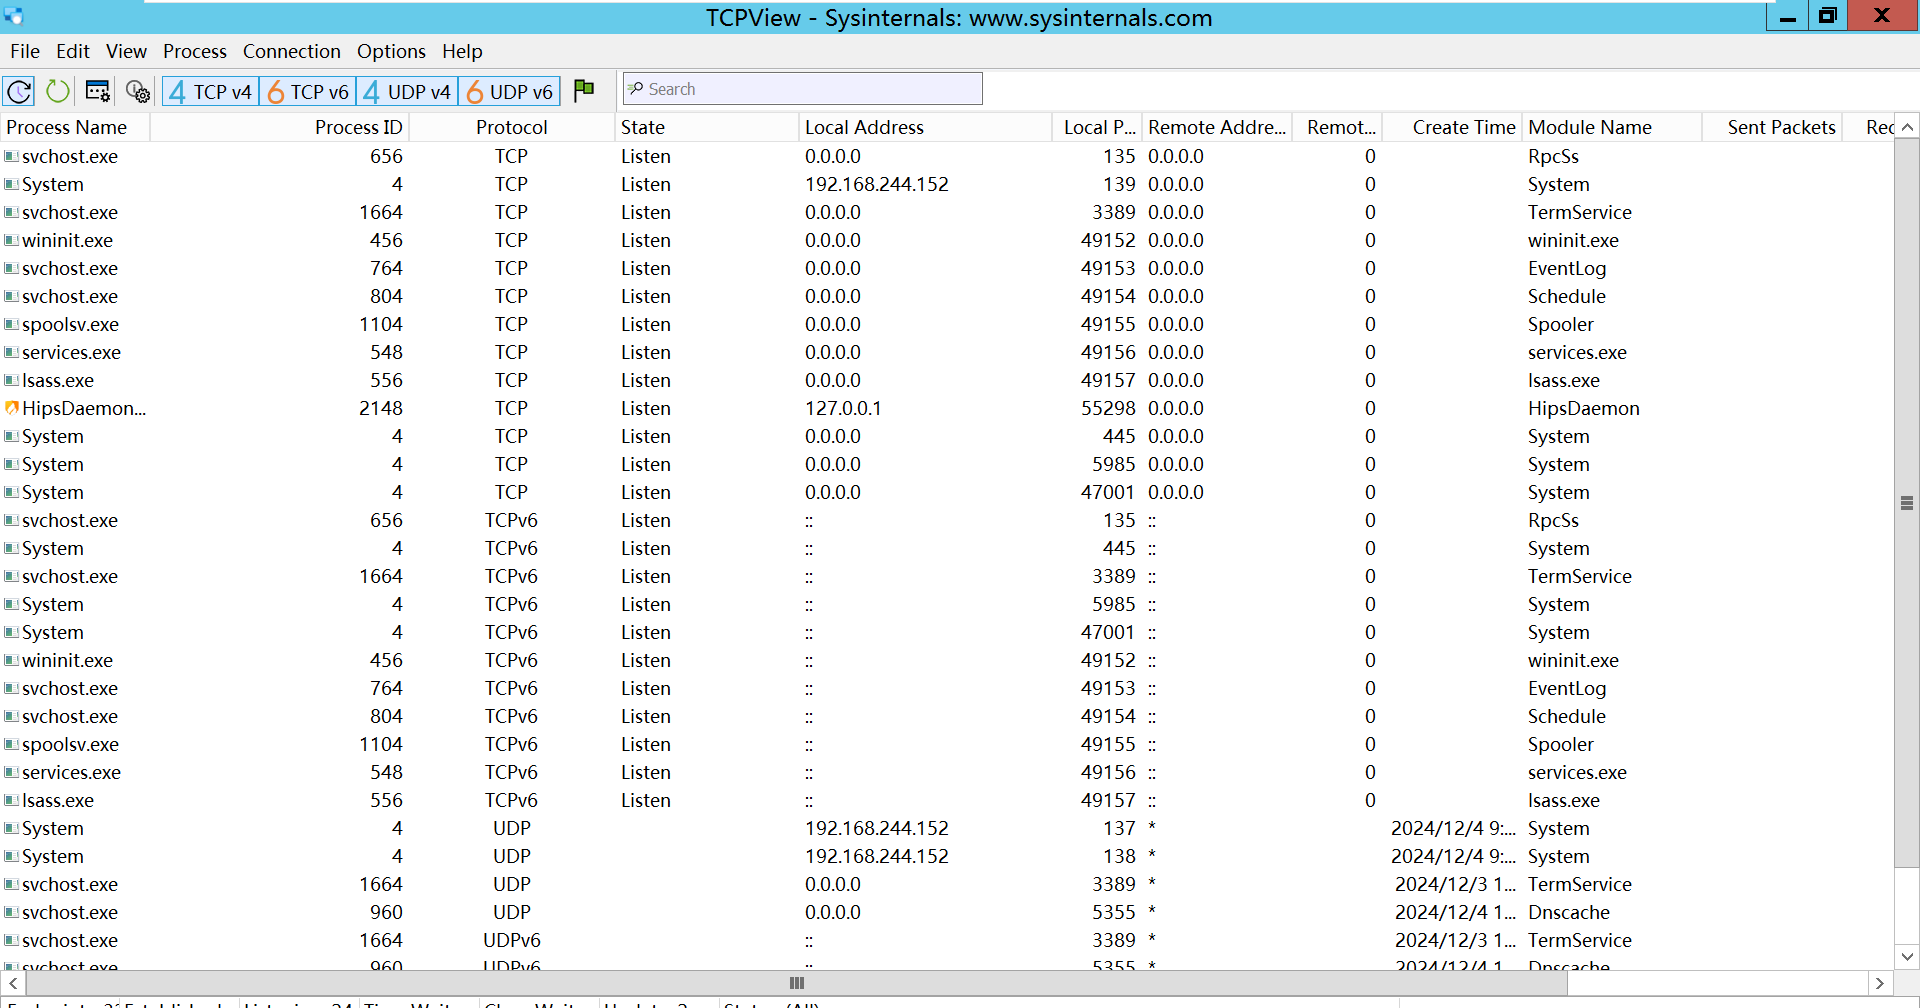Focus the Search input field
Image resolution: width=1920 pixels, height=1008 pixels.
click(x=802, y=89)
